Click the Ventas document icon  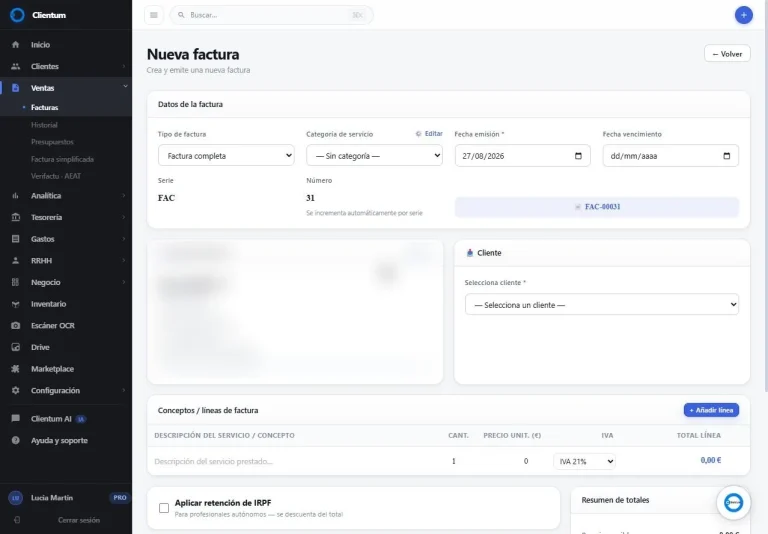click(16, 88)
